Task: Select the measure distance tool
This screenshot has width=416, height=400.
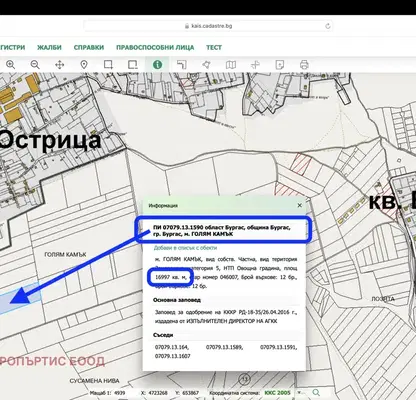Action: [x=182, y=64]
